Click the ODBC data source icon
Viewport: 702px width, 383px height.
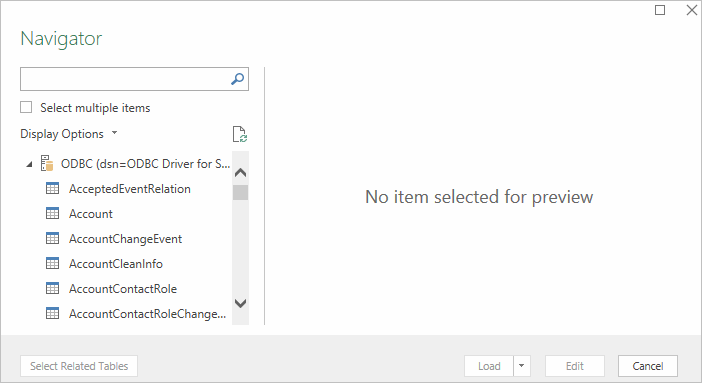pyautogui.click(x=47, y=164)
